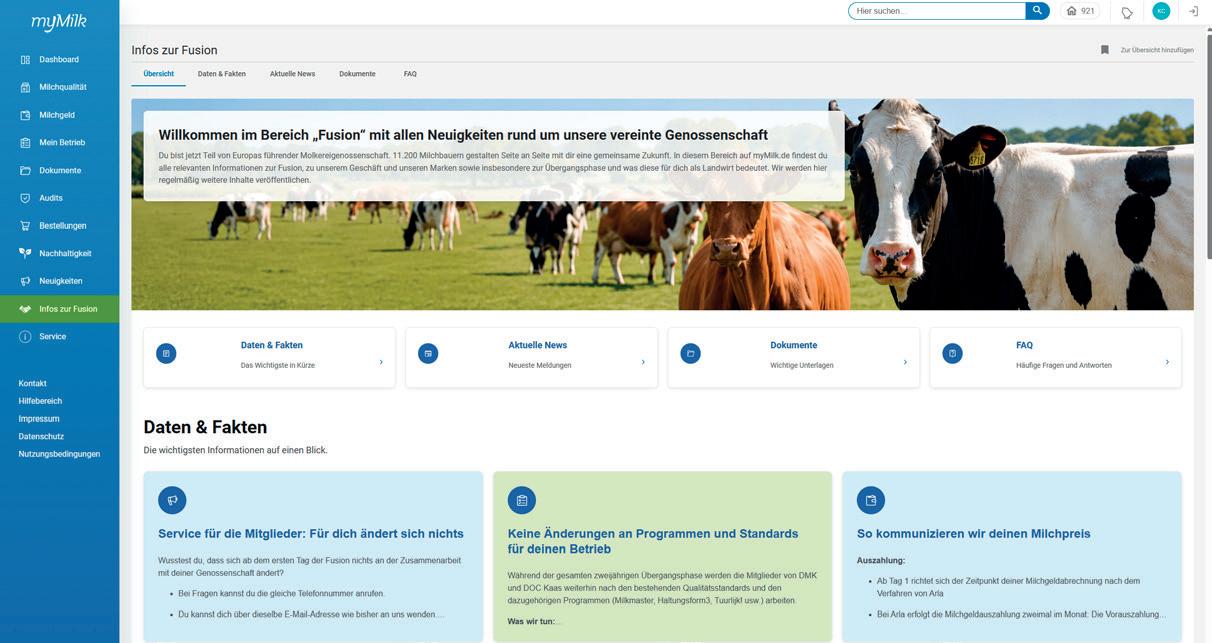Open the Service info icon in sidebar

[x=25, y=337]
